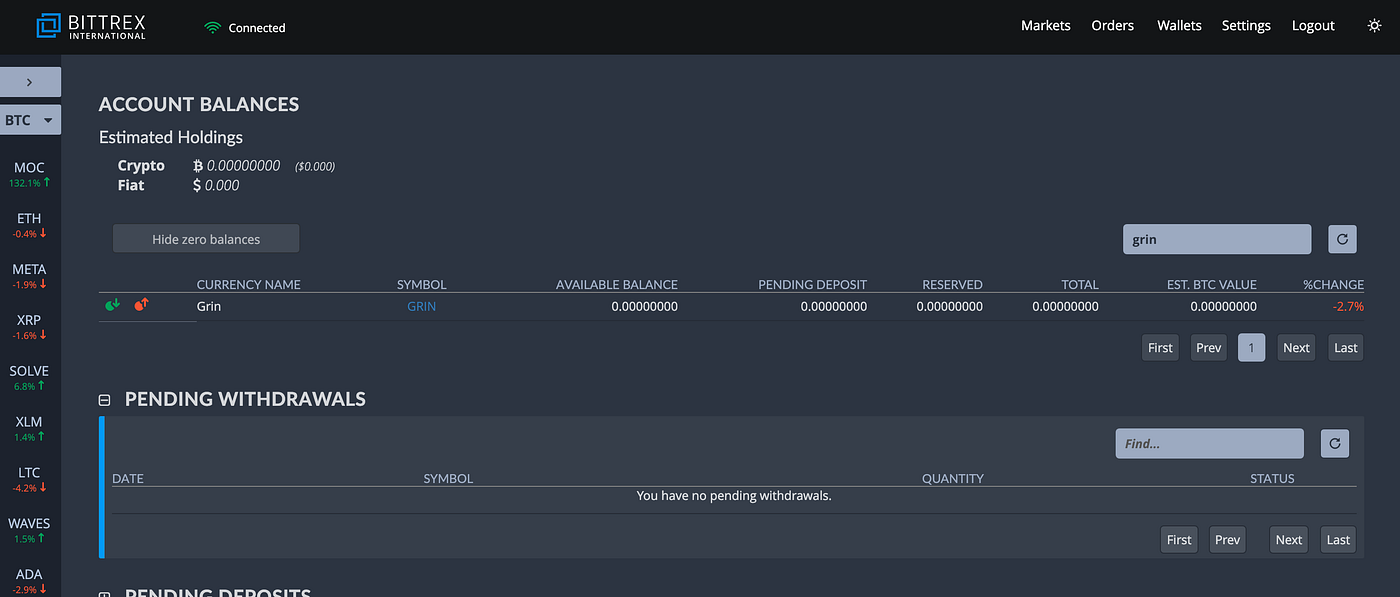1400x597 pixels.
Task: Click Next in pending withdrawals pagination
Action: [1289, 539]
